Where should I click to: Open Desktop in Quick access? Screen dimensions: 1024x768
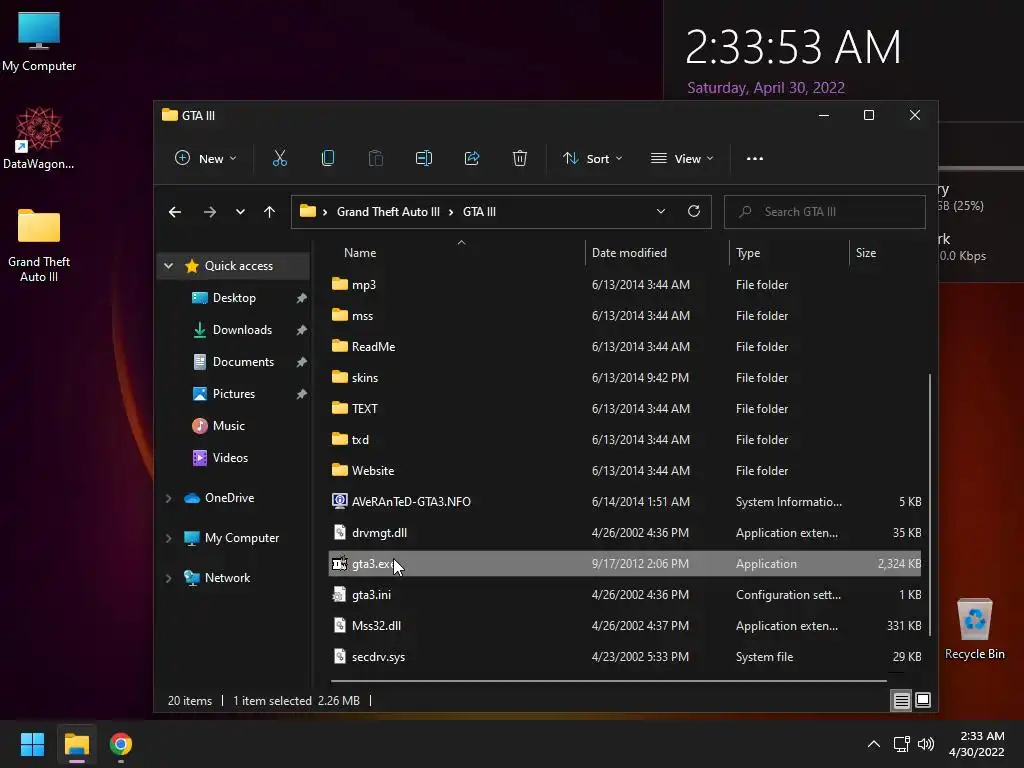(234, 298)
